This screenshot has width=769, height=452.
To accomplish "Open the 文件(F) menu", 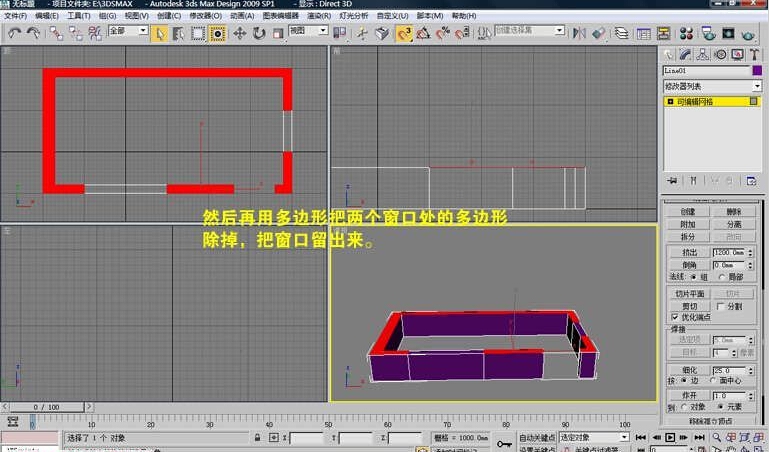I will [15, 16].
